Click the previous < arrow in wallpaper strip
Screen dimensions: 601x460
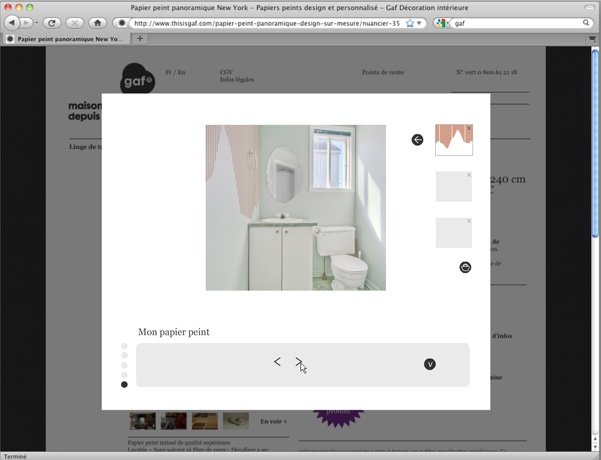pyautogui.click(x=277, y=361)
